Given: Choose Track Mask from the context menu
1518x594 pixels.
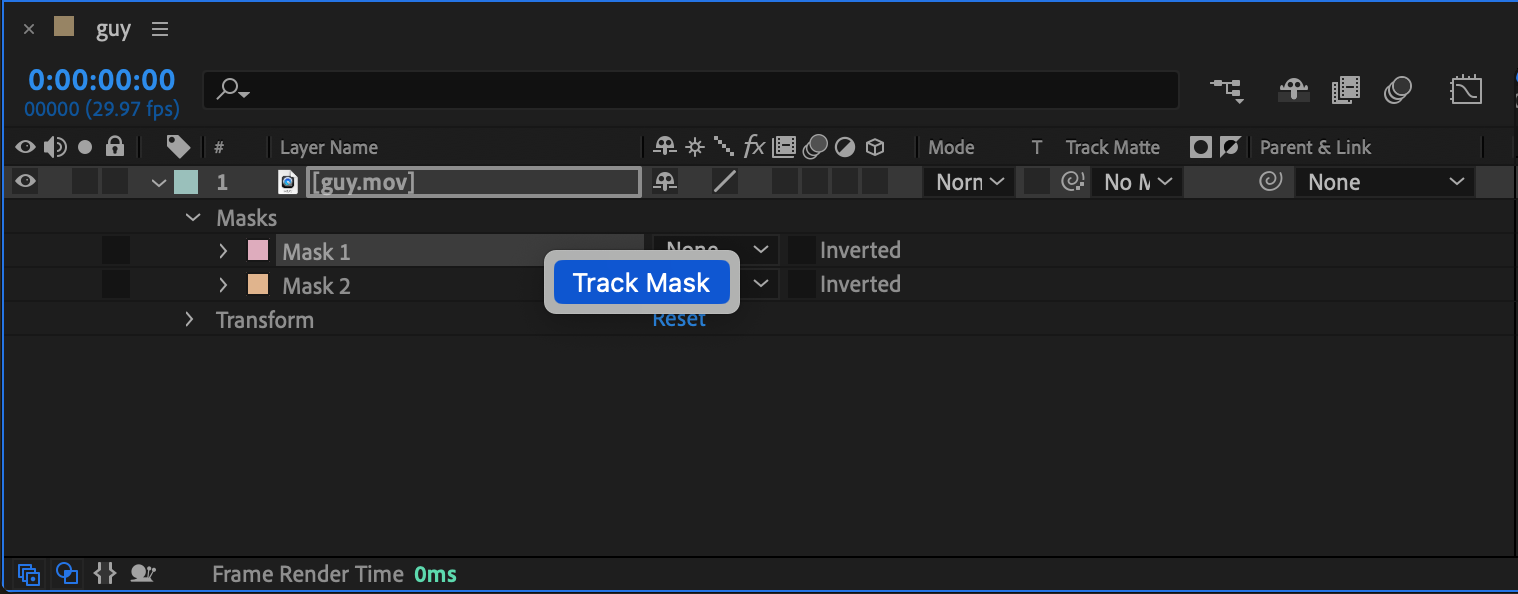Looking at the screenshot, I should point(641,283).
